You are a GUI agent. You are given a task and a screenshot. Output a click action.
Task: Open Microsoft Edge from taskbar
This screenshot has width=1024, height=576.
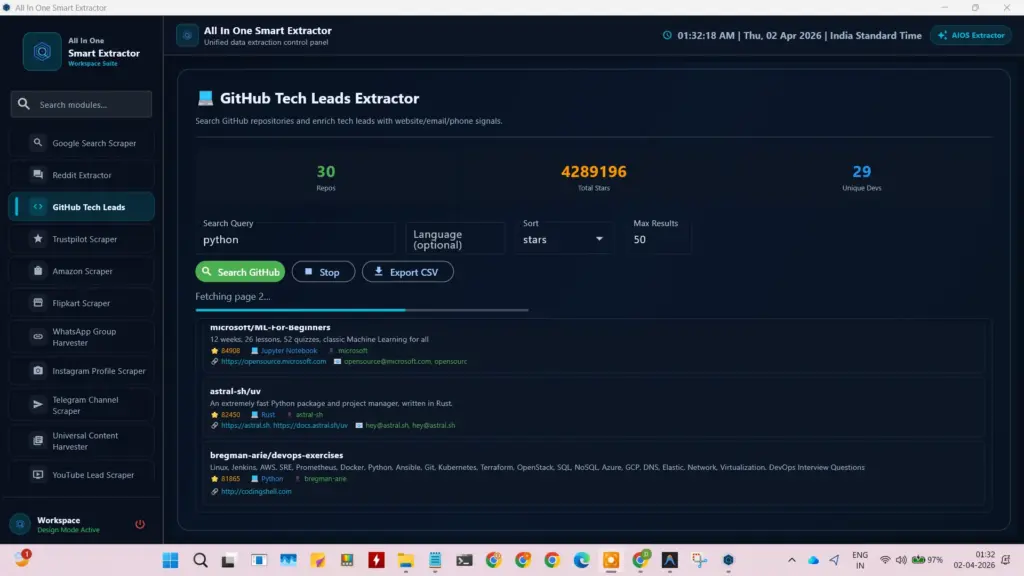581,560
